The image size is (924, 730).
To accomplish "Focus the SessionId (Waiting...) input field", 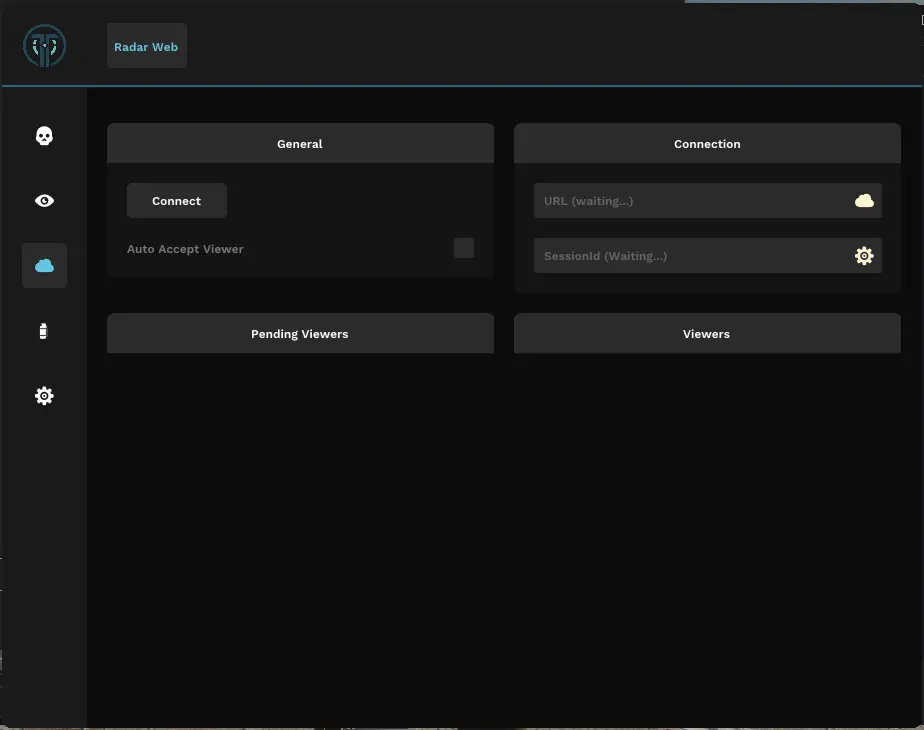I will click(x=708, y=256).
